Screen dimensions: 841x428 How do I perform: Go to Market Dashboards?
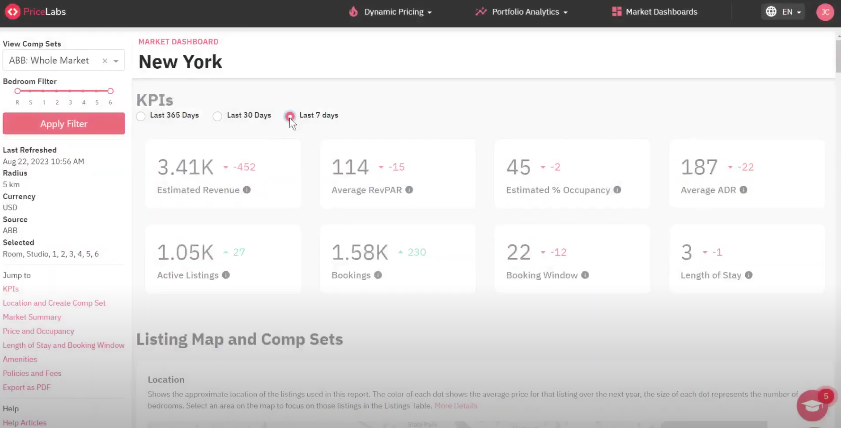click(x=654, y=12)
